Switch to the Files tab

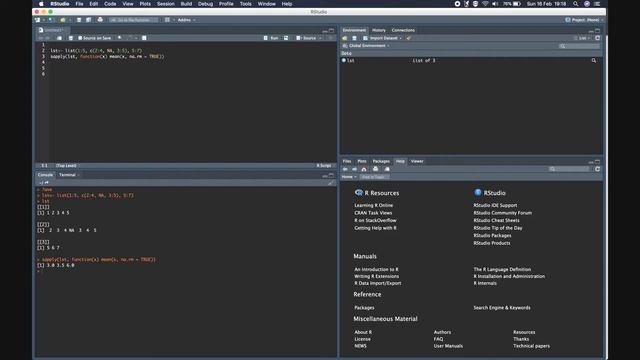tap(347, 161)
